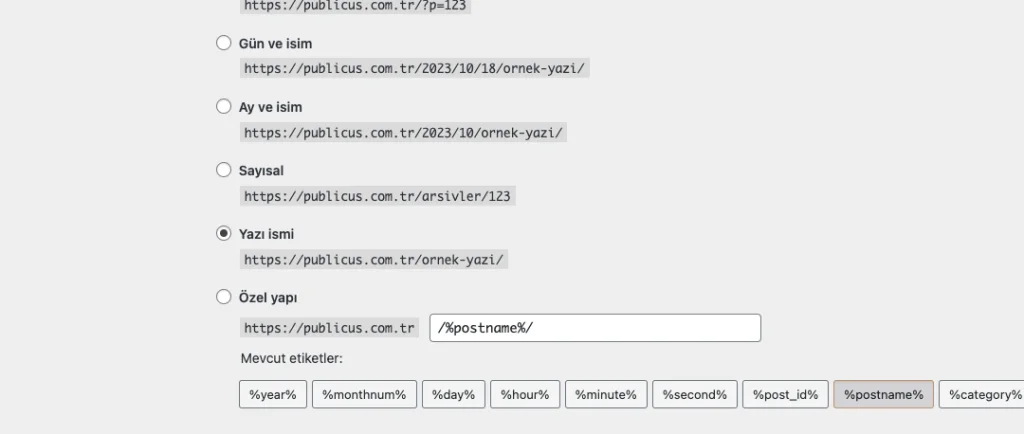This screenshot has width=1024, height=434.
Task: Select the 'Gün ve isim' radio button
Action: (223, 44)
